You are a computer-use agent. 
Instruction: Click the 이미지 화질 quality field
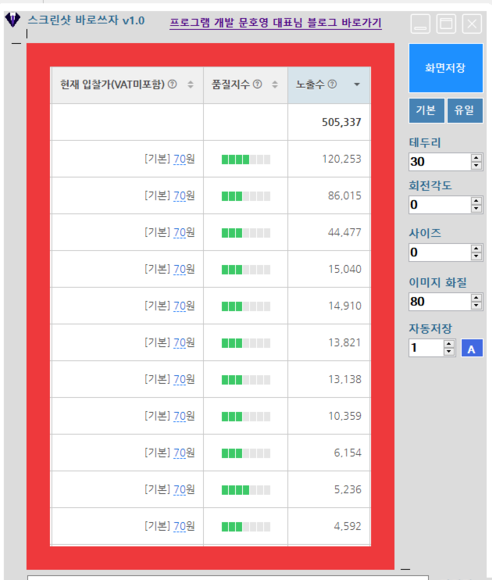[x=439, y=301]
